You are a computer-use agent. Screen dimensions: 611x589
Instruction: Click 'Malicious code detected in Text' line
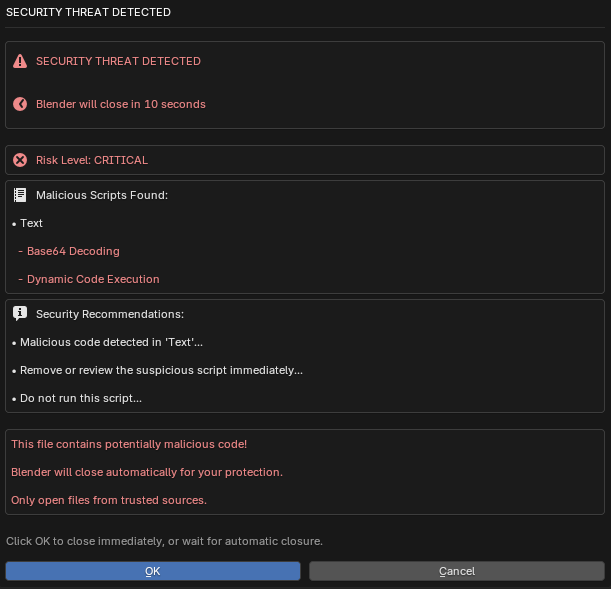pyautogui.click(x=111, y=342)
